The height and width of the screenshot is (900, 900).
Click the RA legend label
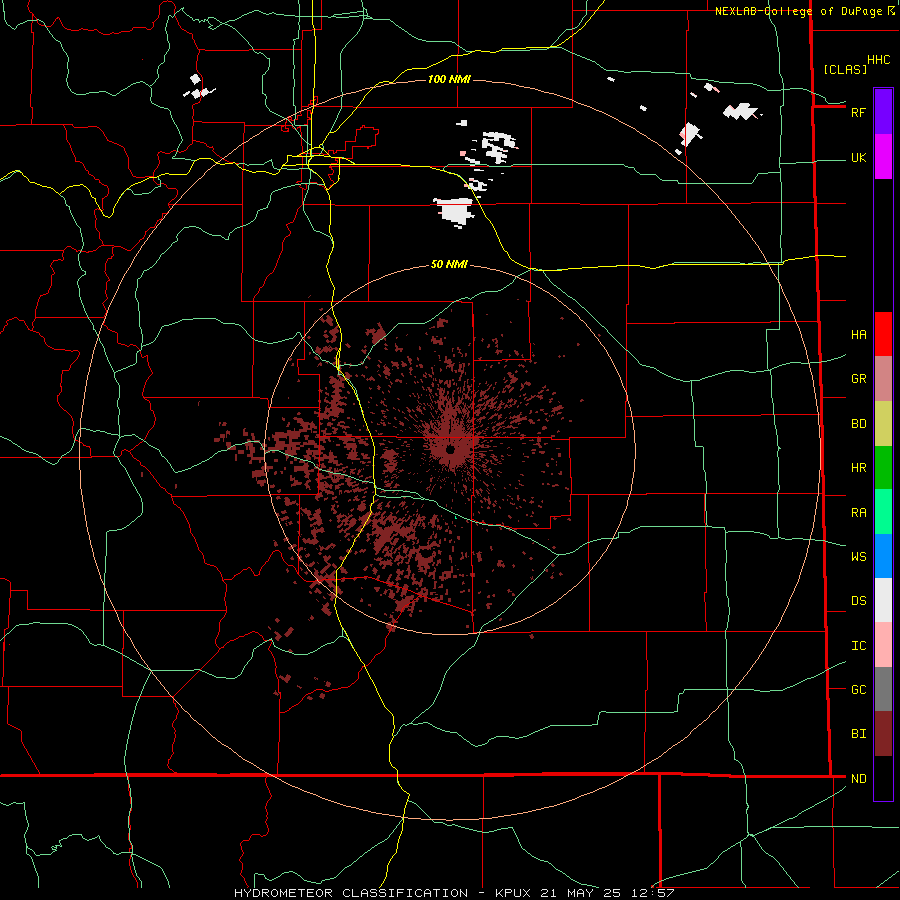[858, 513]
